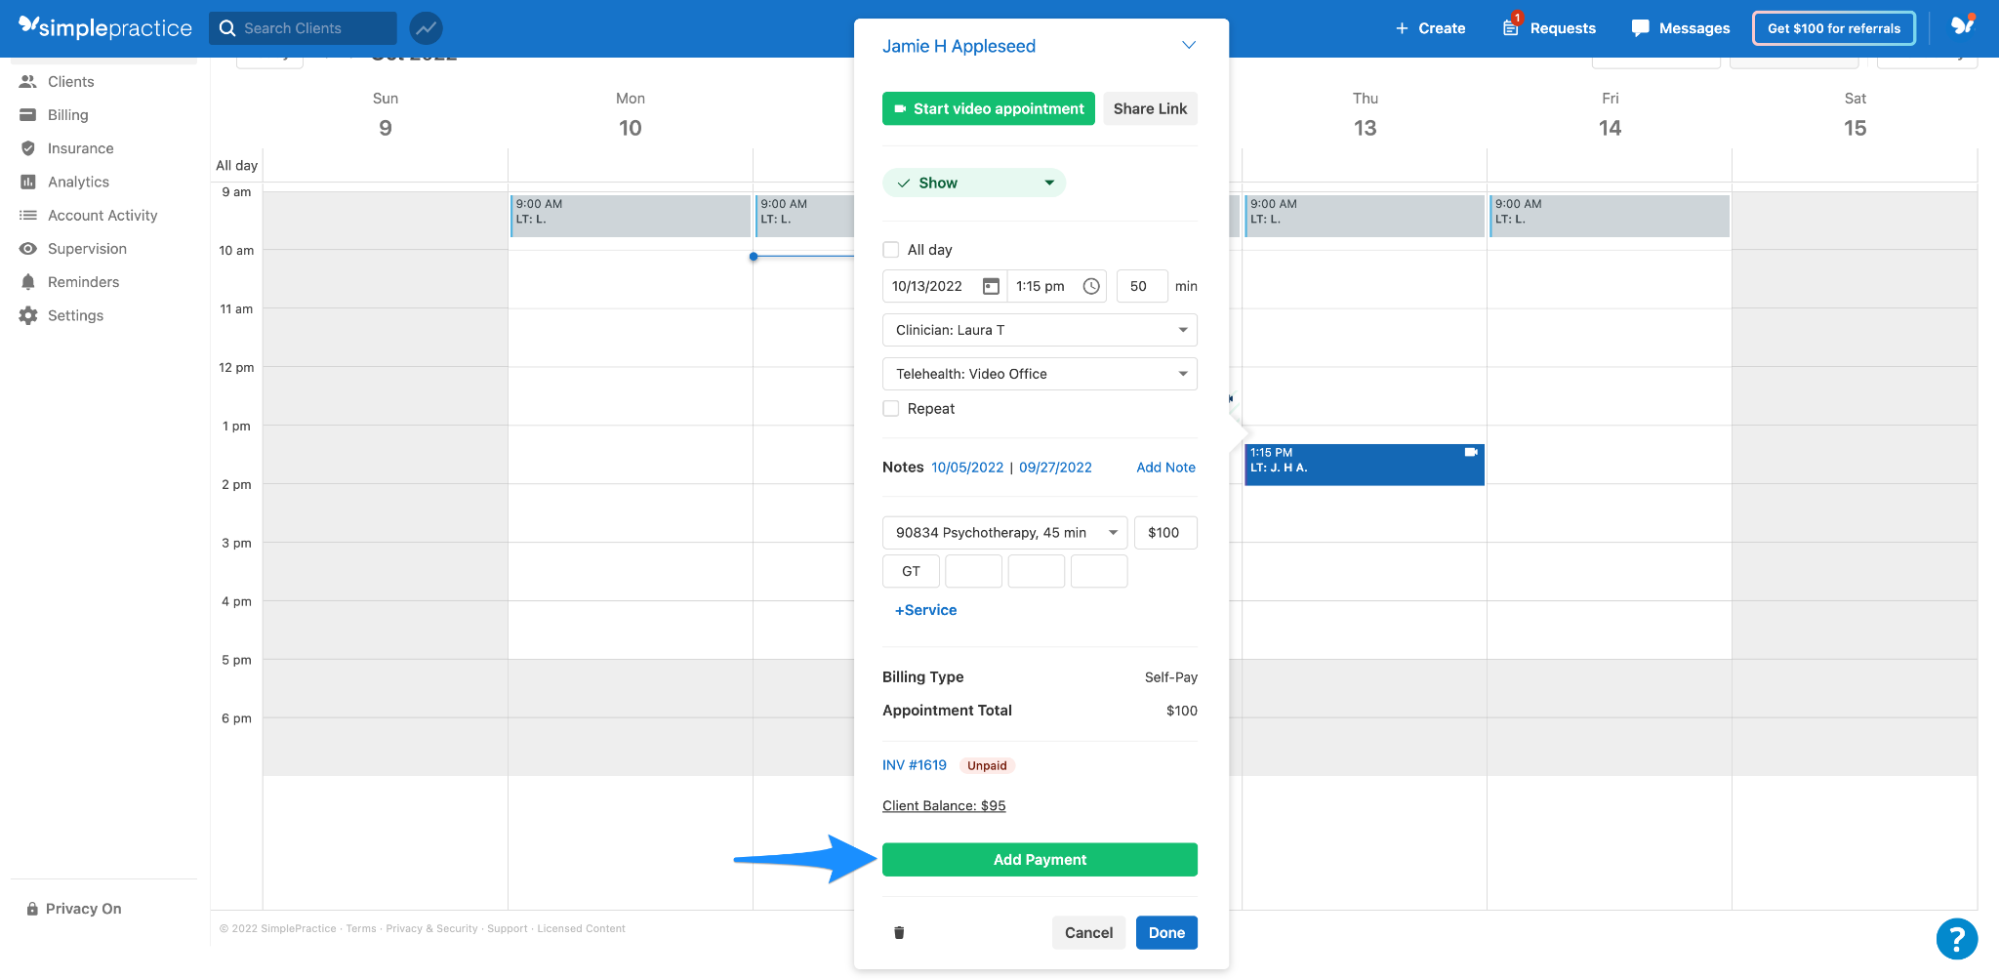Open Insurance in sidebar
The height and width of the screenshot is (980, 1999).
[66, 148]
